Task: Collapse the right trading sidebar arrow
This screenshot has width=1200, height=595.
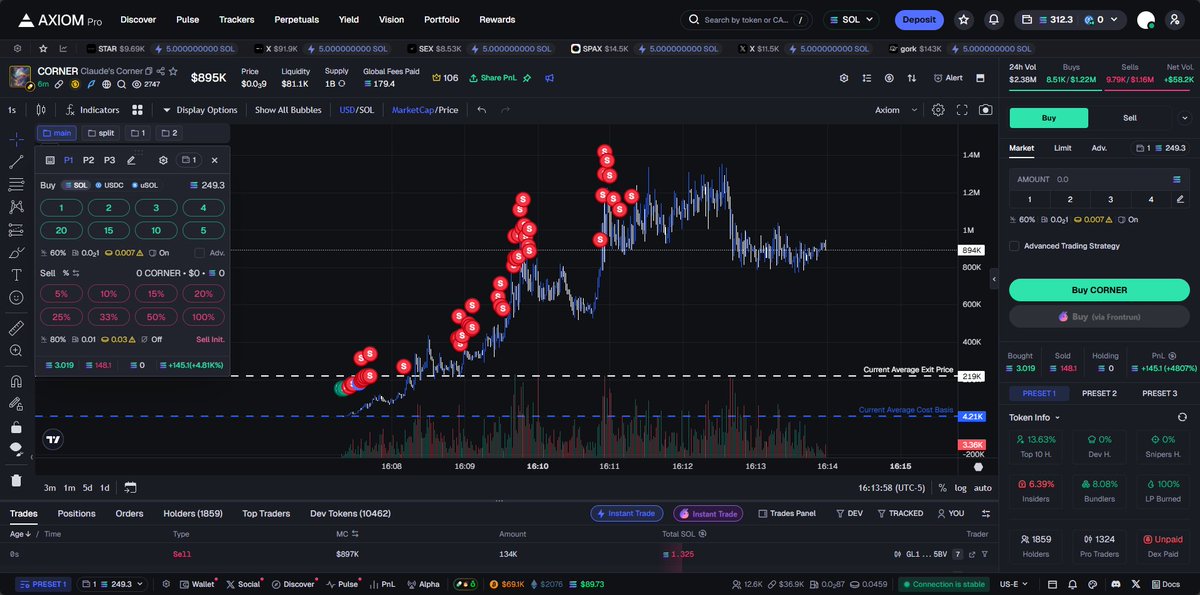Action: [994, 280]
